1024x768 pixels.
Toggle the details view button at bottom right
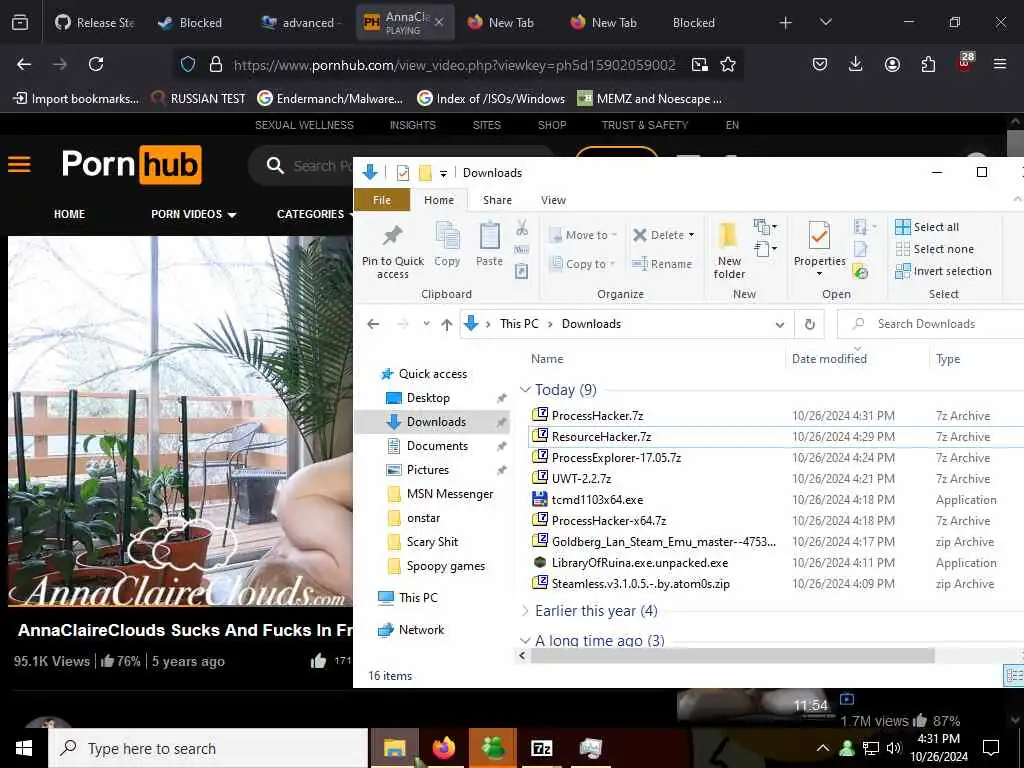(x=1014, y=675)
